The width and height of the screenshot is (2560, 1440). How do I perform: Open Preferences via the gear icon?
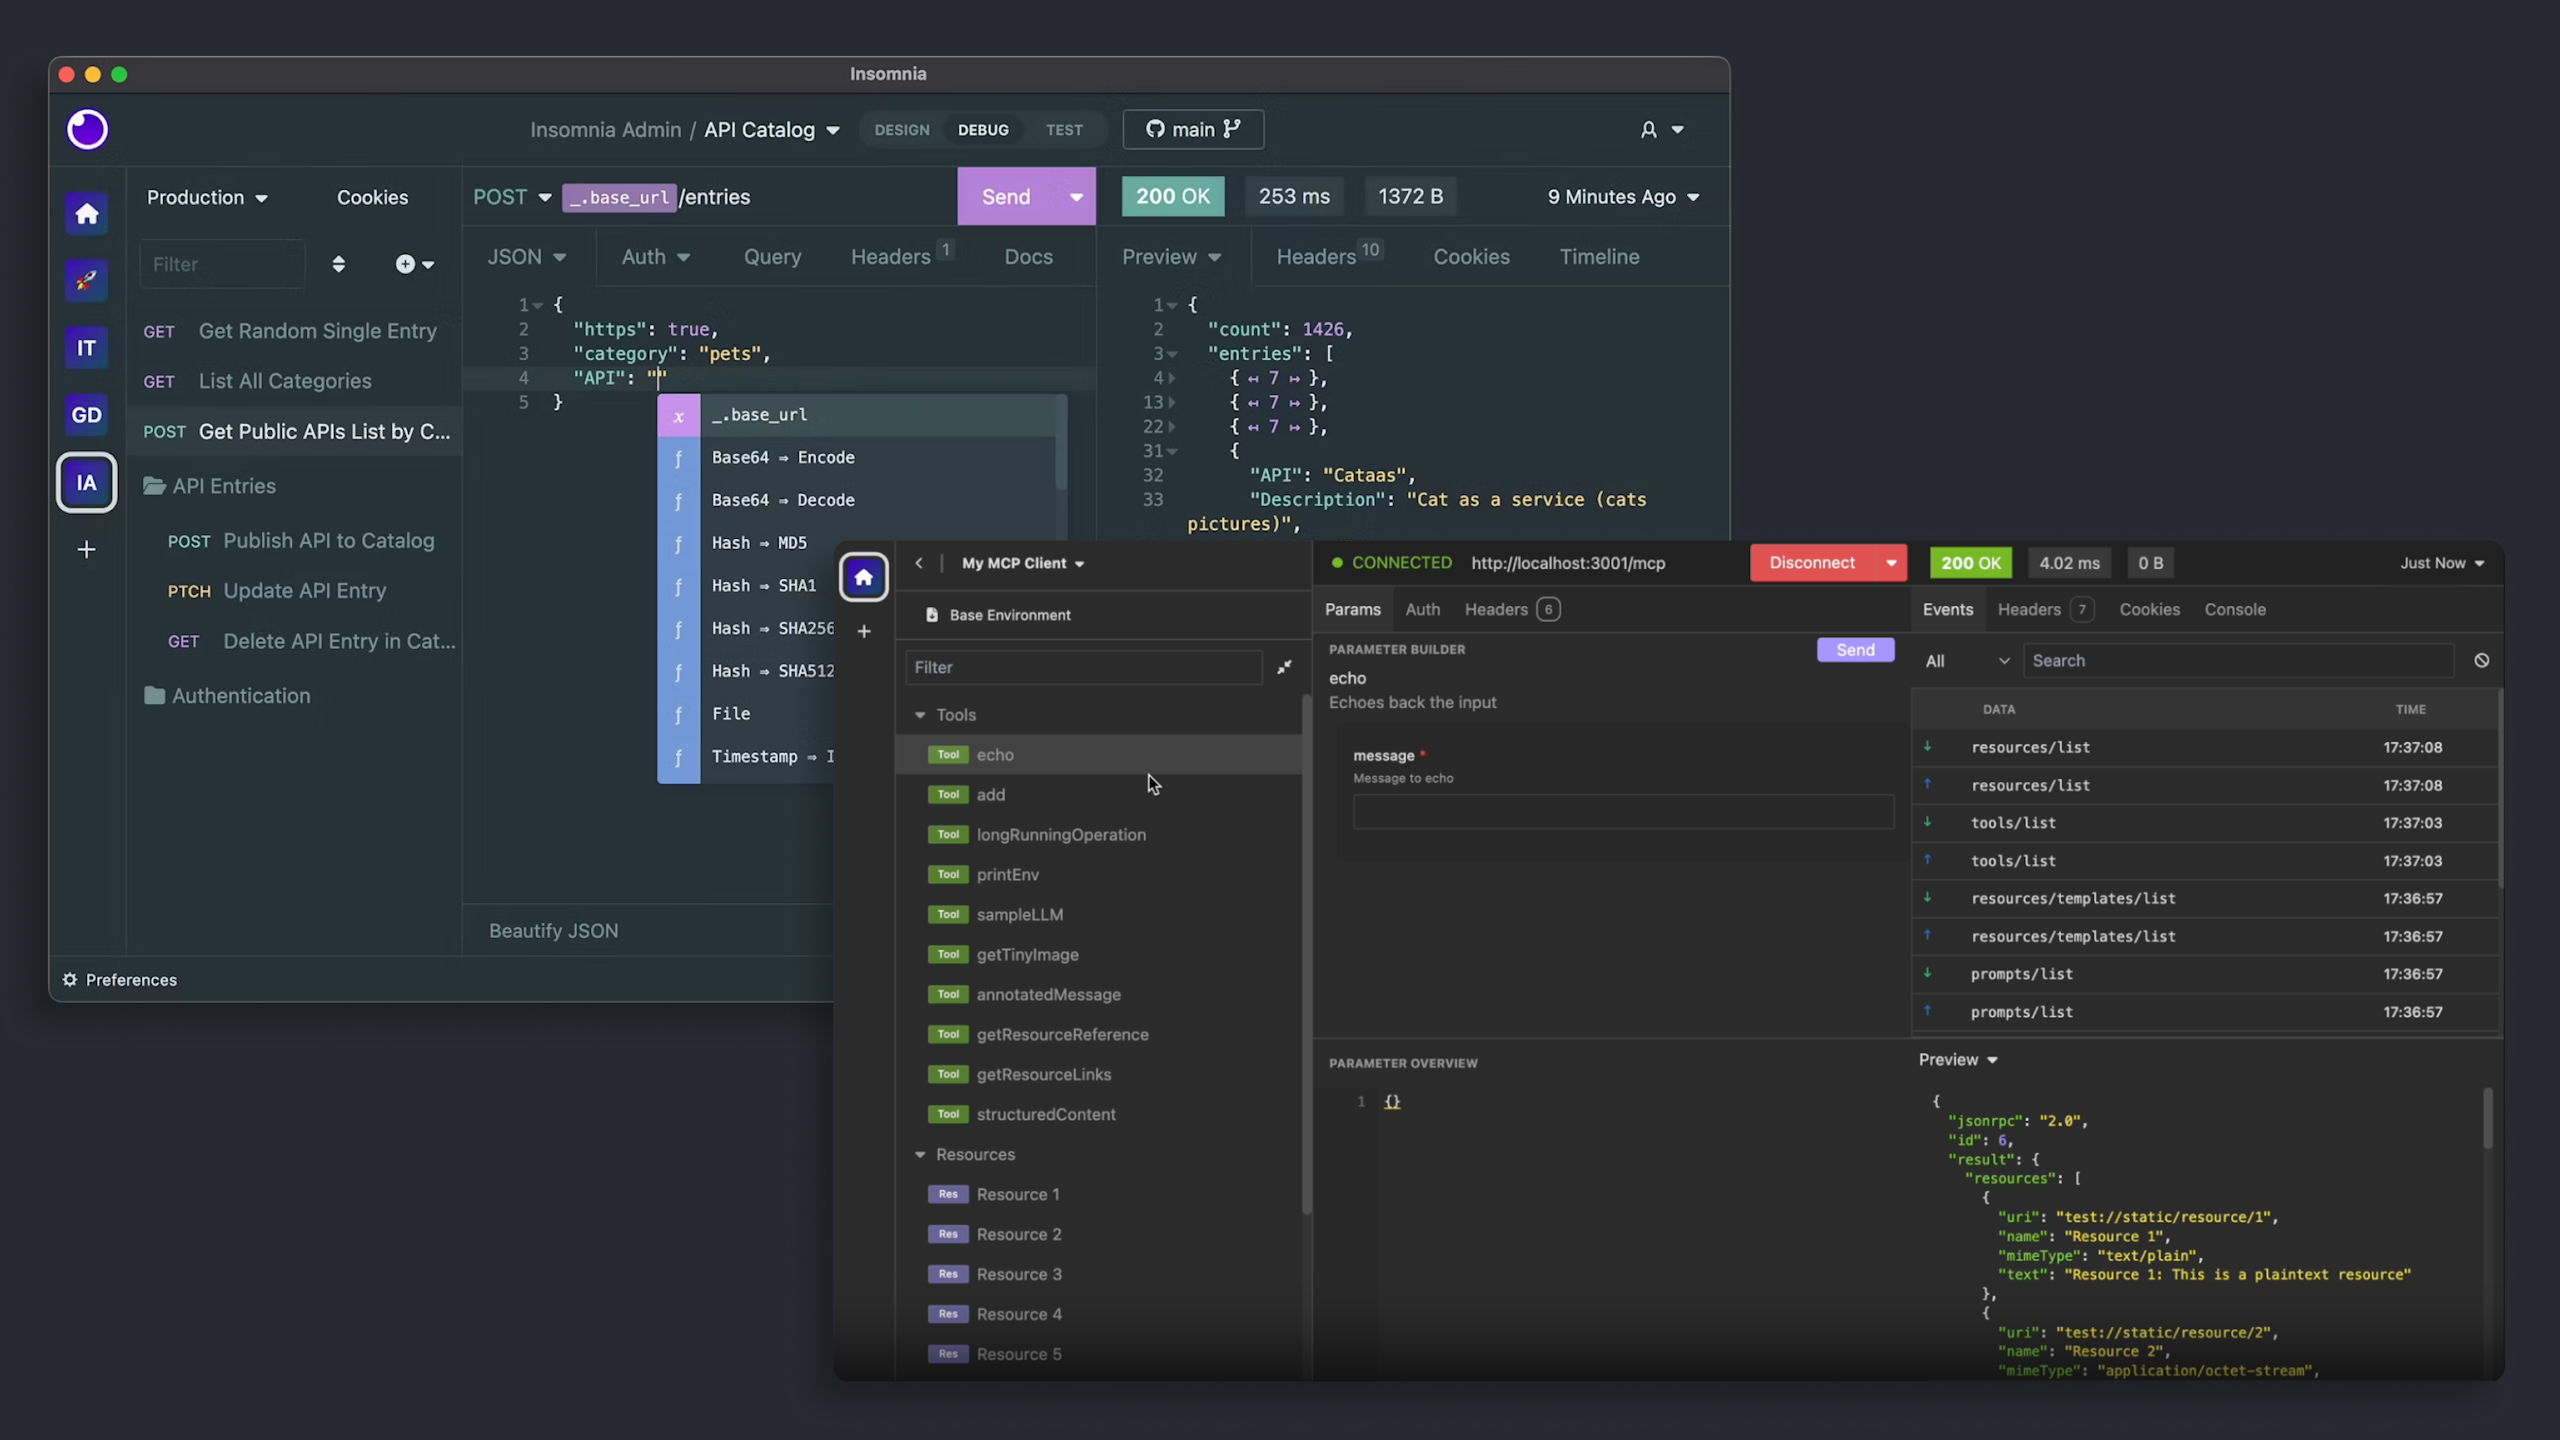(x=70, y=979)
